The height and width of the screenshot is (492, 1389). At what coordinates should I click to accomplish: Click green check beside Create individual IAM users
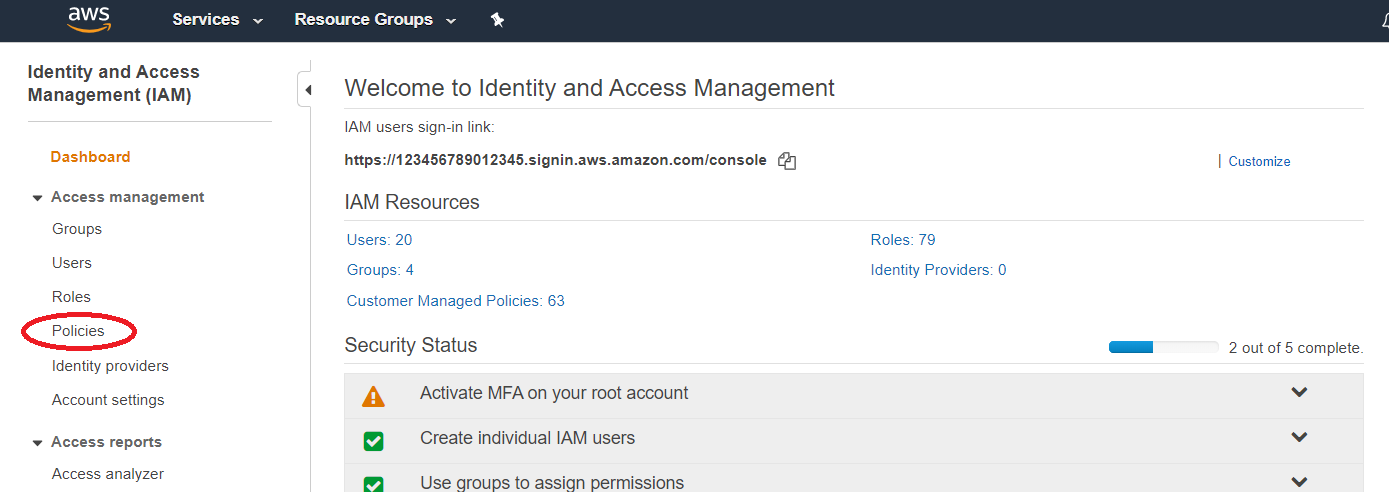(373, 440)
